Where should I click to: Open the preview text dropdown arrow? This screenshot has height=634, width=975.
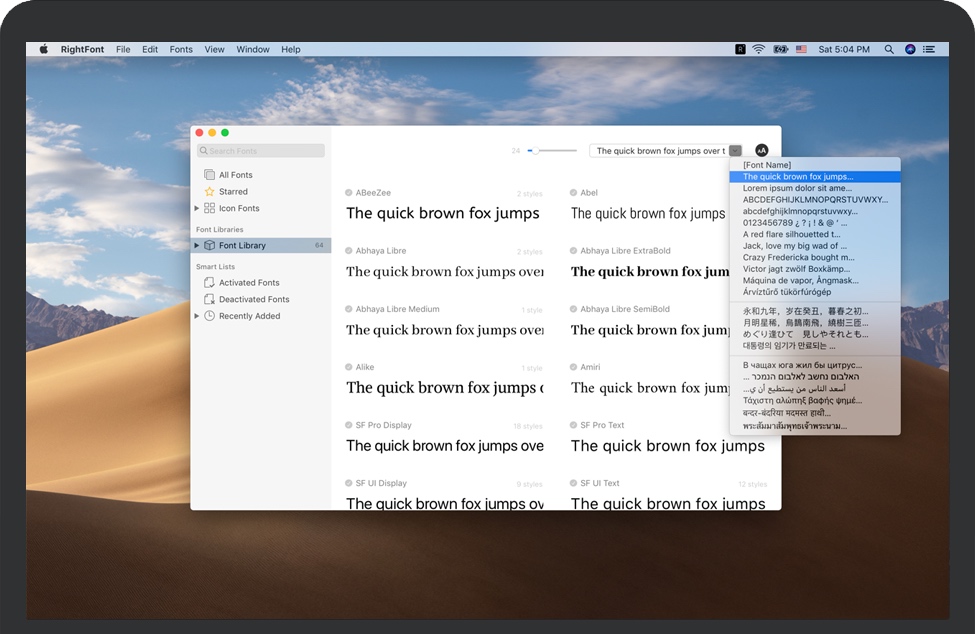[x=735, y=151]
